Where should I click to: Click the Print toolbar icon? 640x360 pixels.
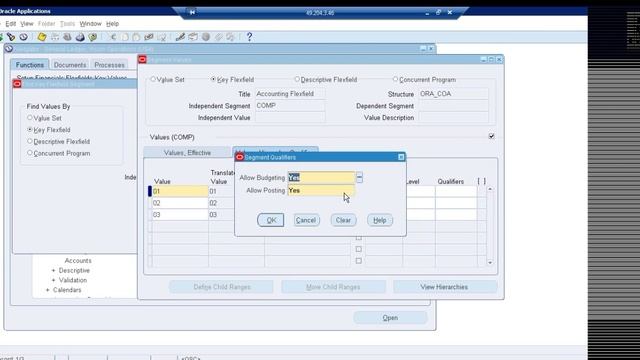coord(80,37)
